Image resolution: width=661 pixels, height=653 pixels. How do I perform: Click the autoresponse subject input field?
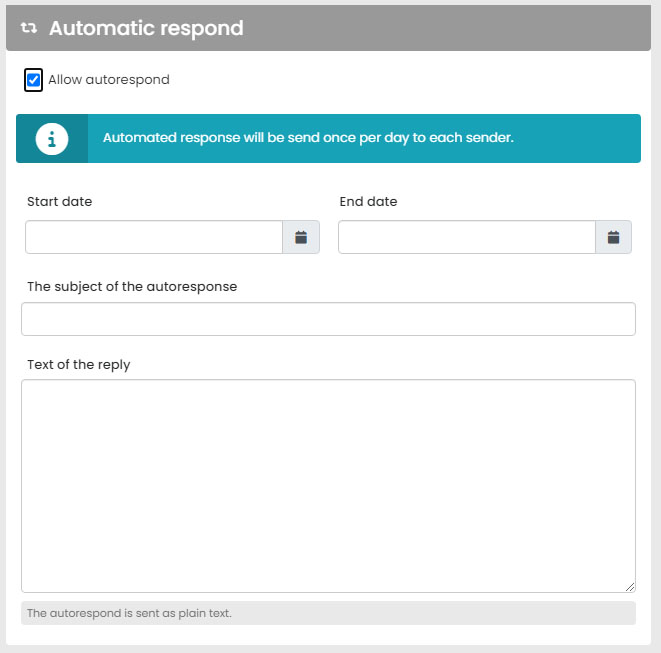328,319
